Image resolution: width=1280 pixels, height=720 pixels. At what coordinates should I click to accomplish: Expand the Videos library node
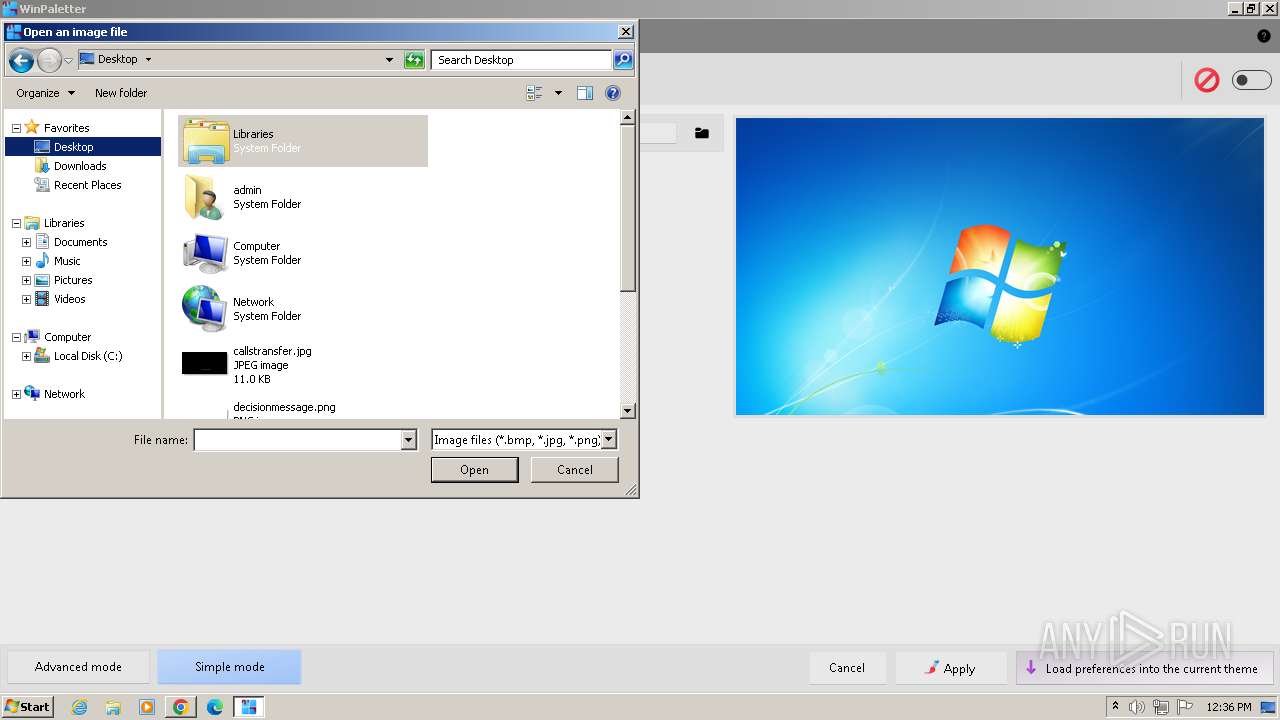[26, 299]
